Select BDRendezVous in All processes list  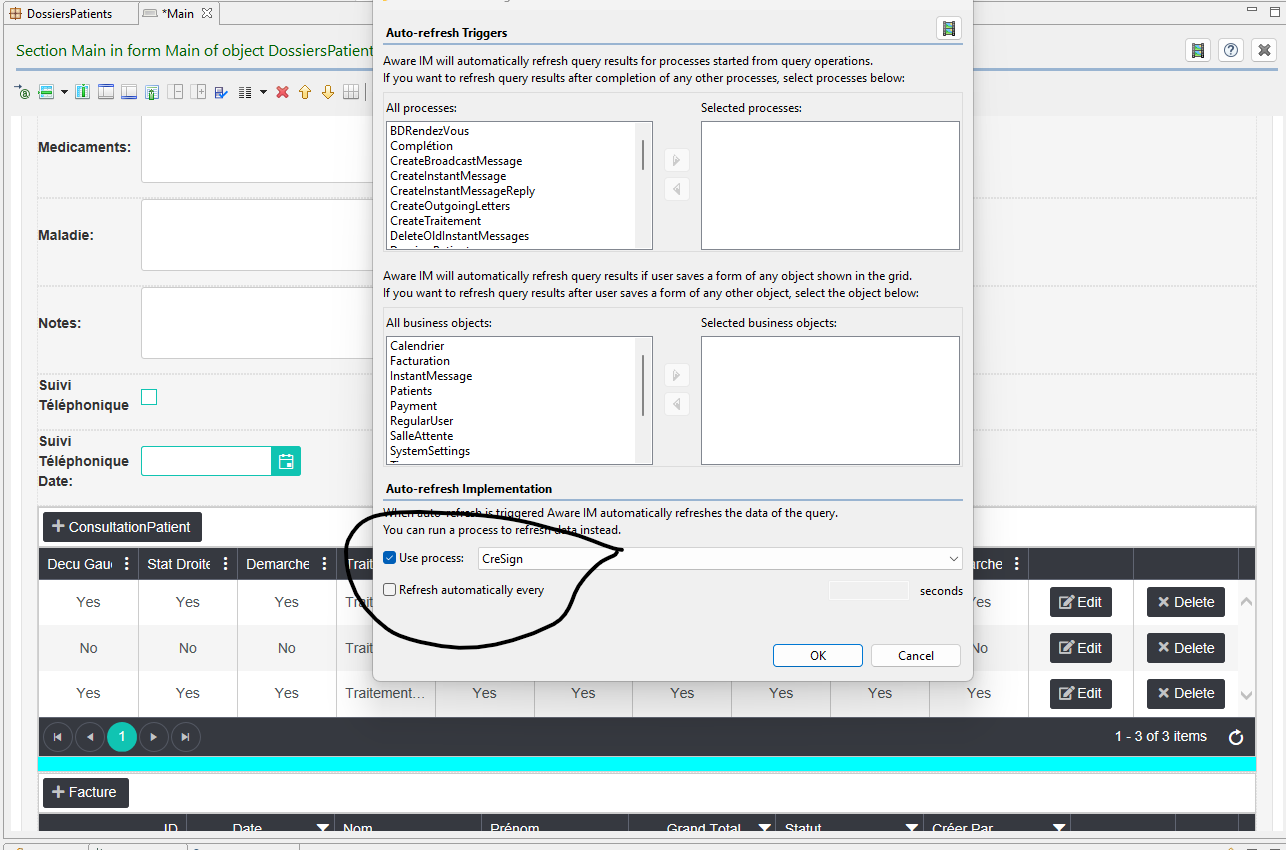pyautogui.click(x=429, y=131)
